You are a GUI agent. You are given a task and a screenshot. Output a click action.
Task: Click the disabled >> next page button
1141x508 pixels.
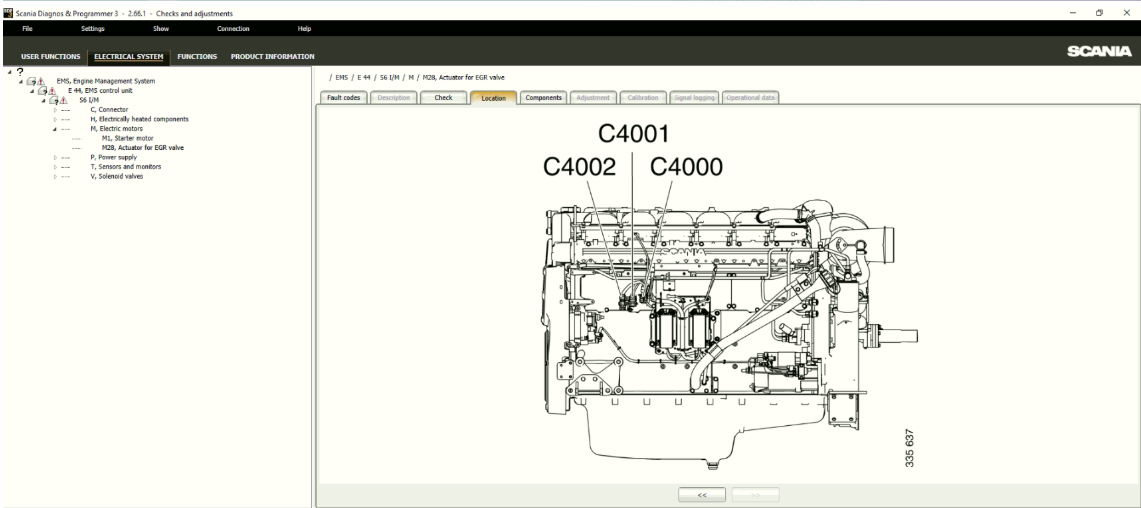point(755,495)
